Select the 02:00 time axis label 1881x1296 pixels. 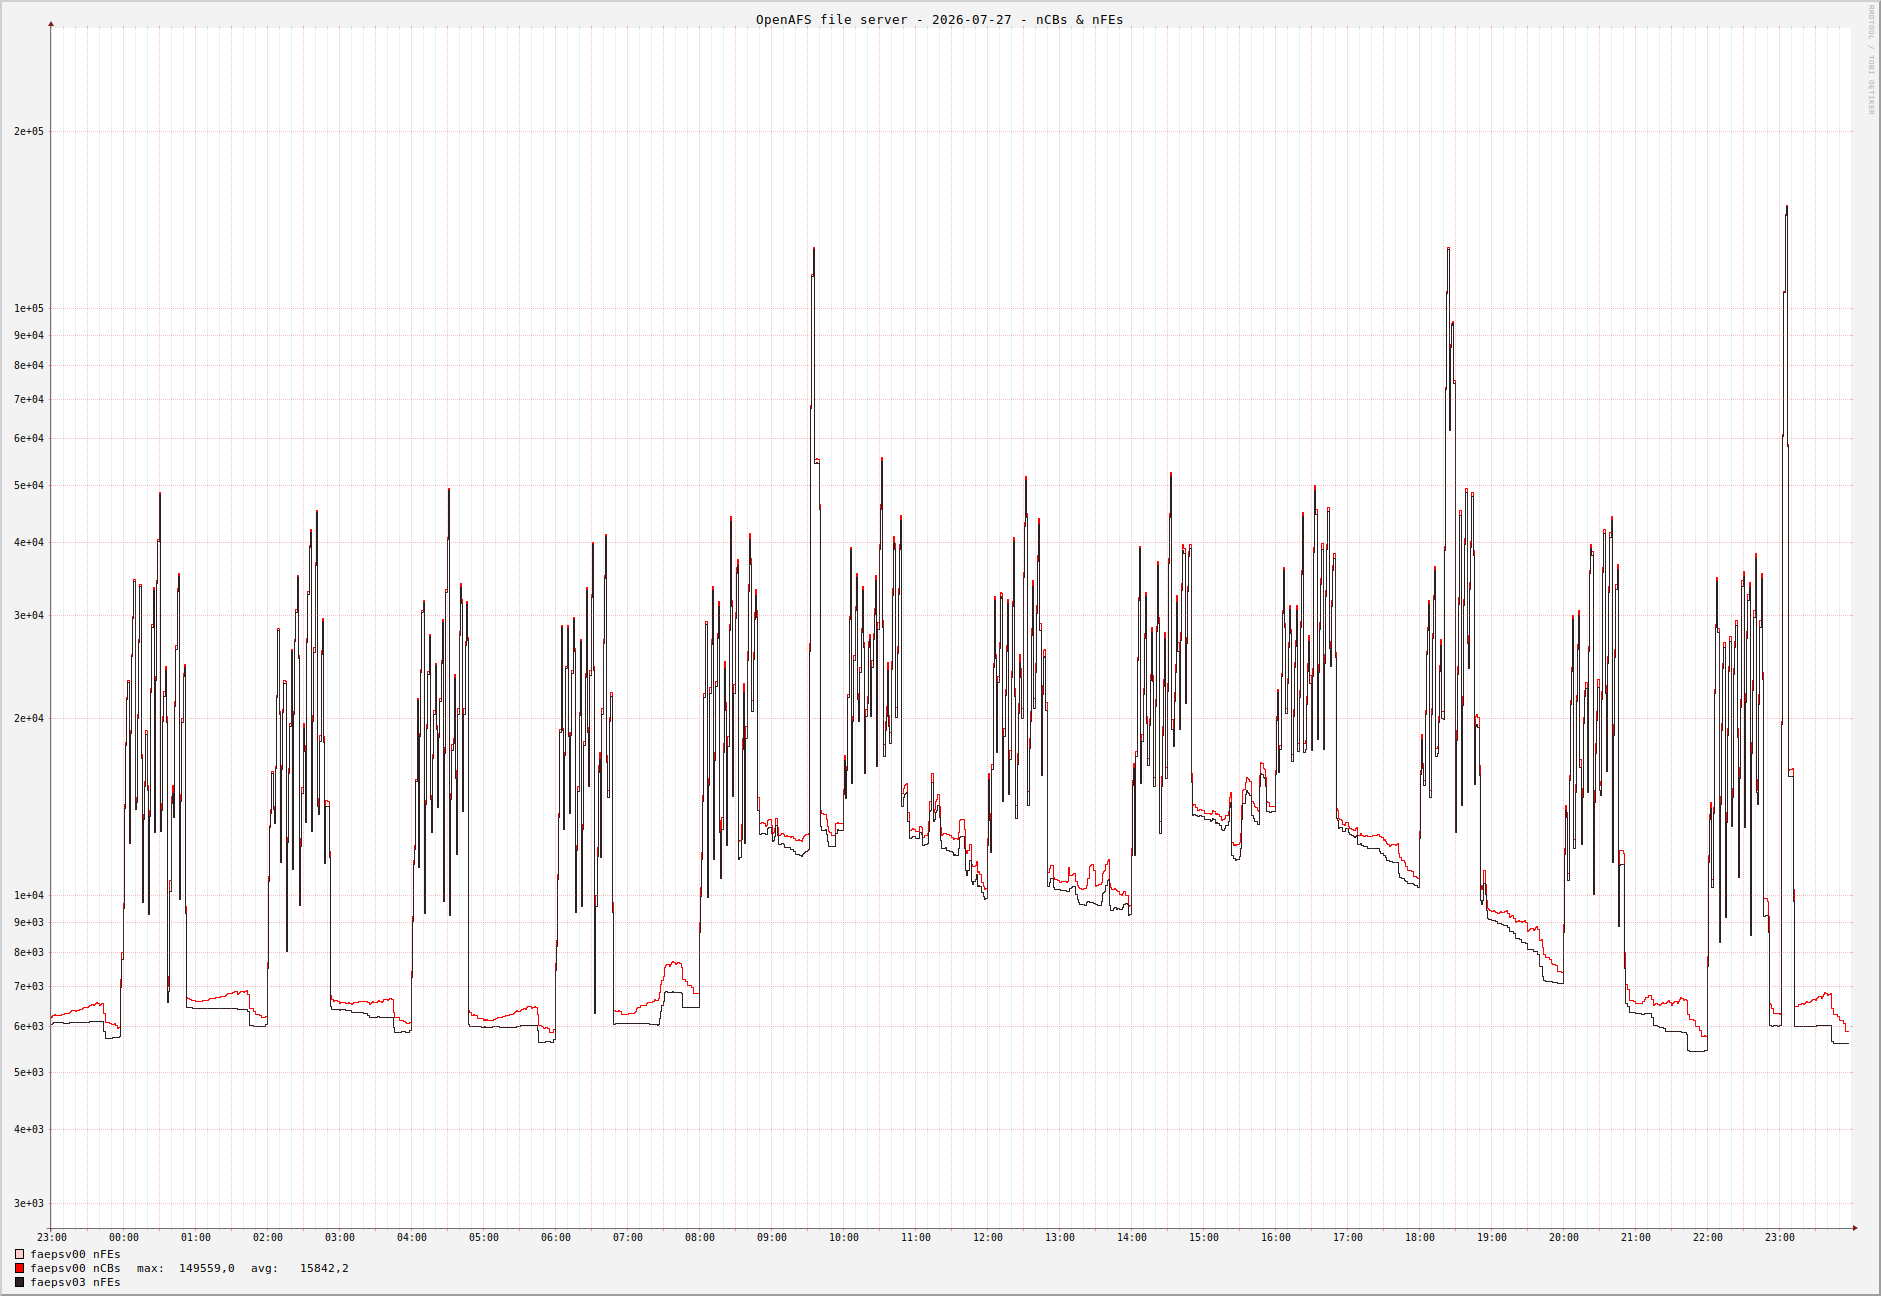pos(268,1238)
